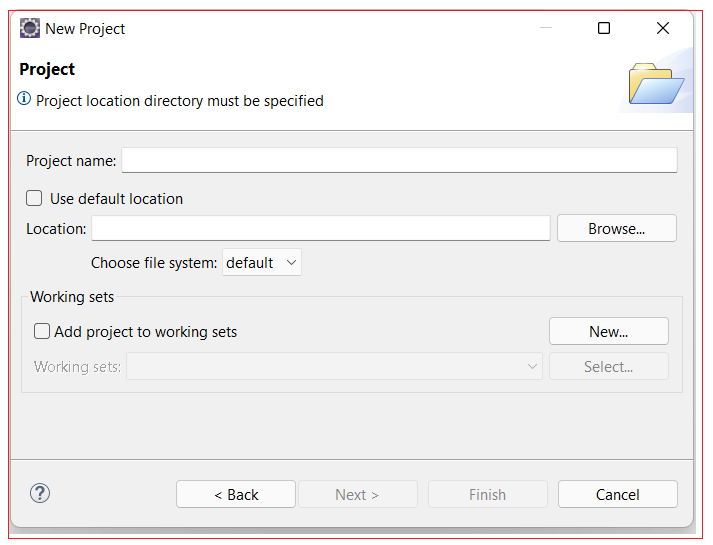Screen dimensions: 713x545
Task: Enable the Use default location checkbox
Action: click(x=34, y=199)
